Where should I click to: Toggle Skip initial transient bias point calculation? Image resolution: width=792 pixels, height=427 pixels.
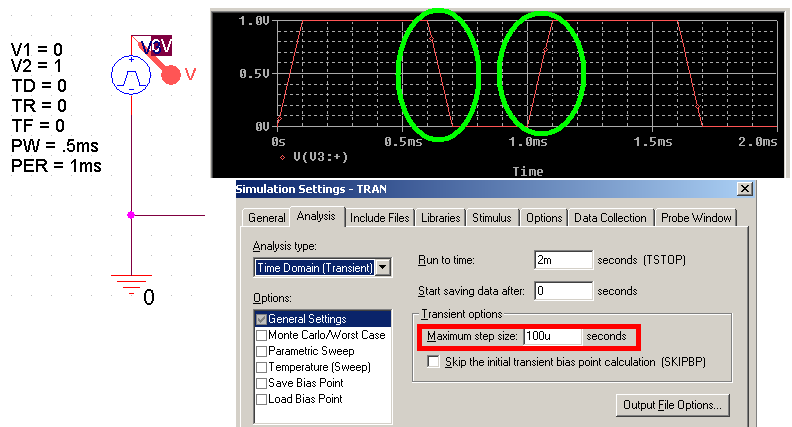click(x=434, y=361)
